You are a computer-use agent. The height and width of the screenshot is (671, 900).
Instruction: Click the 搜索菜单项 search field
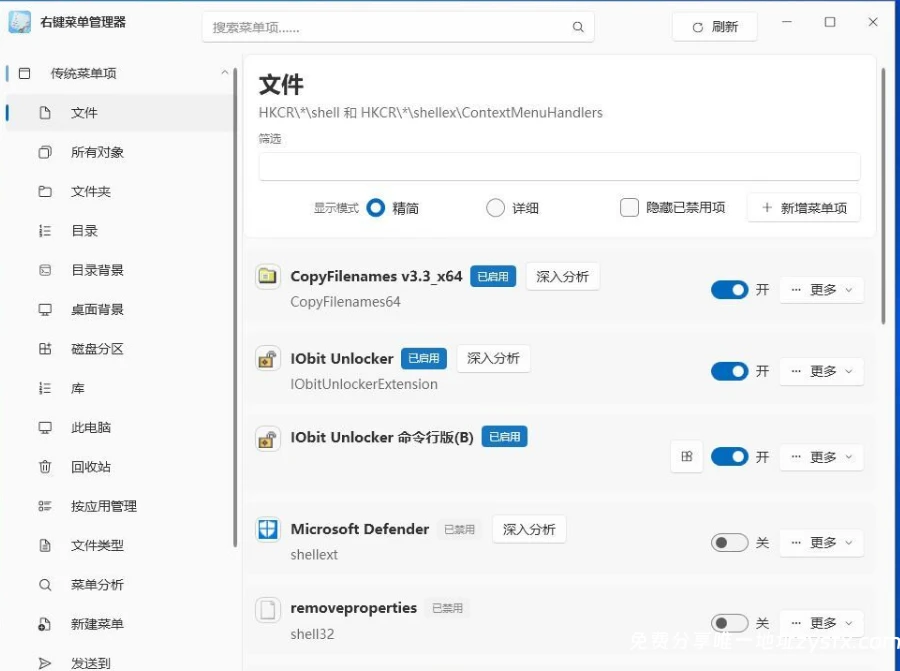tap(398, 27)
